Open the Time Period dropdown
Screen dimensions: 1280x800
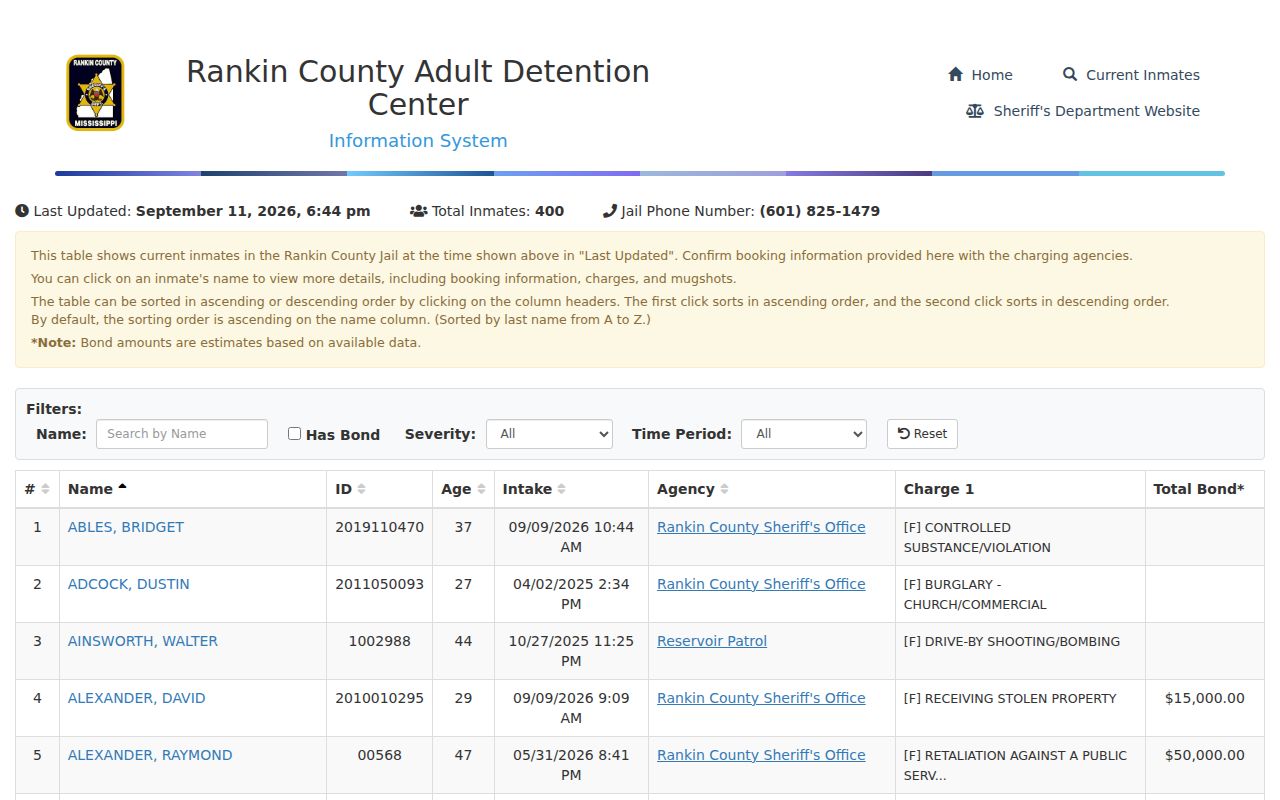point(804,434)
